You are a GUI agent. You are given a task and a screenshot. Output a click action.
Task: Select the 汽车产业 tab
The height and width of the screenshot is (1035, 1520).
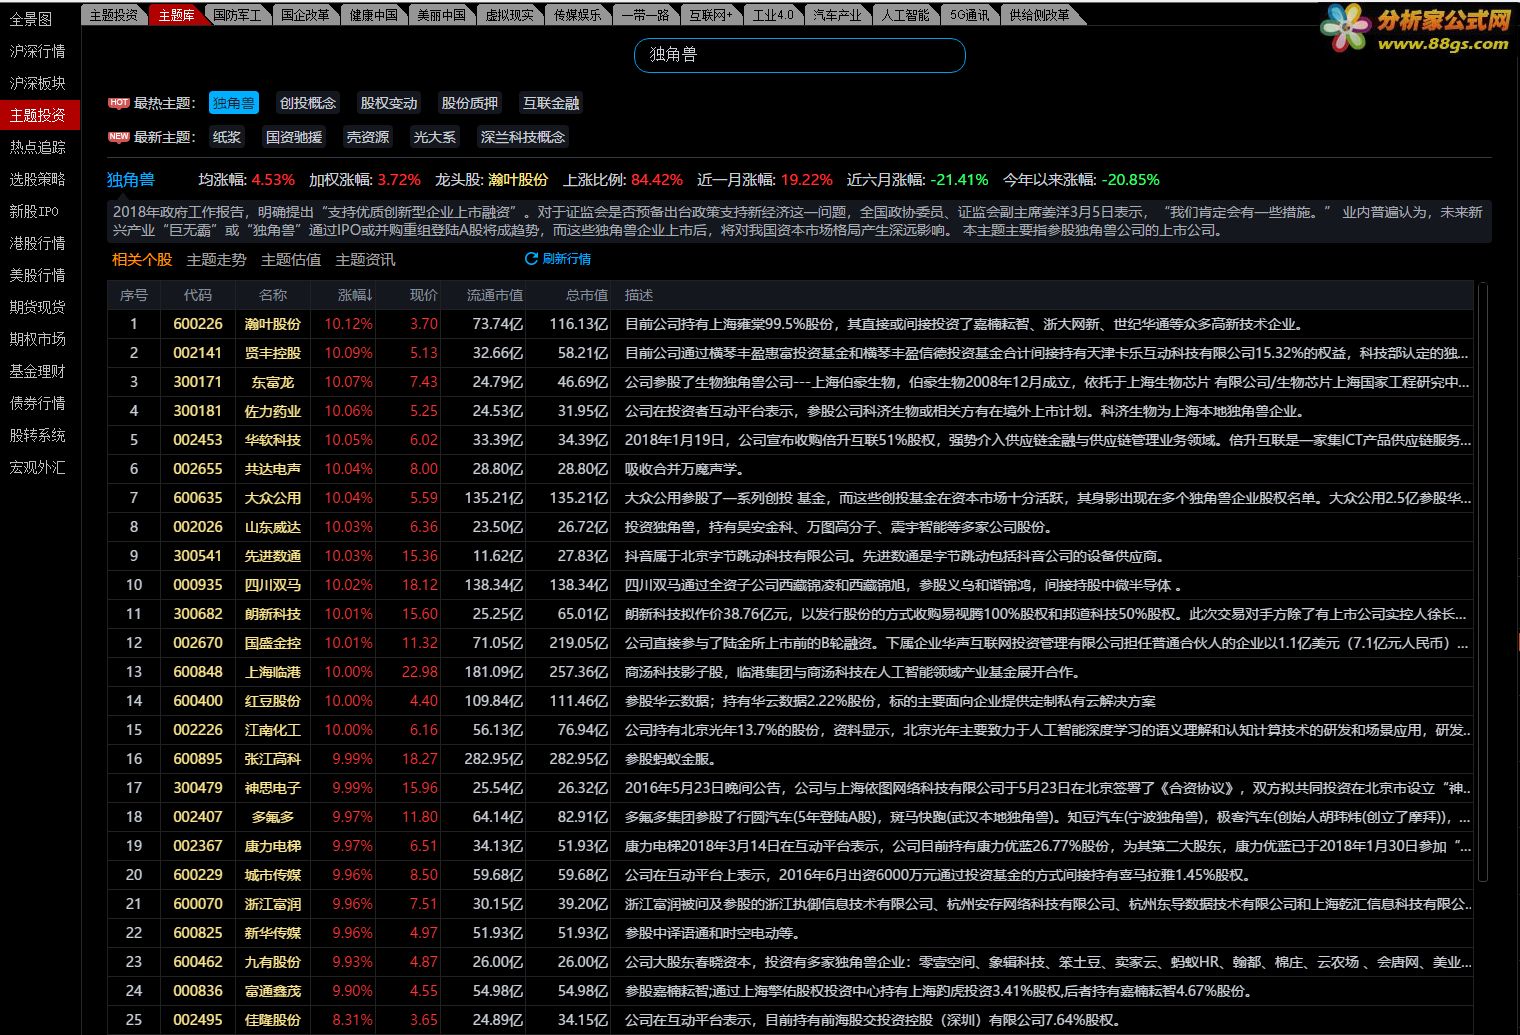(x=837, y=15)
